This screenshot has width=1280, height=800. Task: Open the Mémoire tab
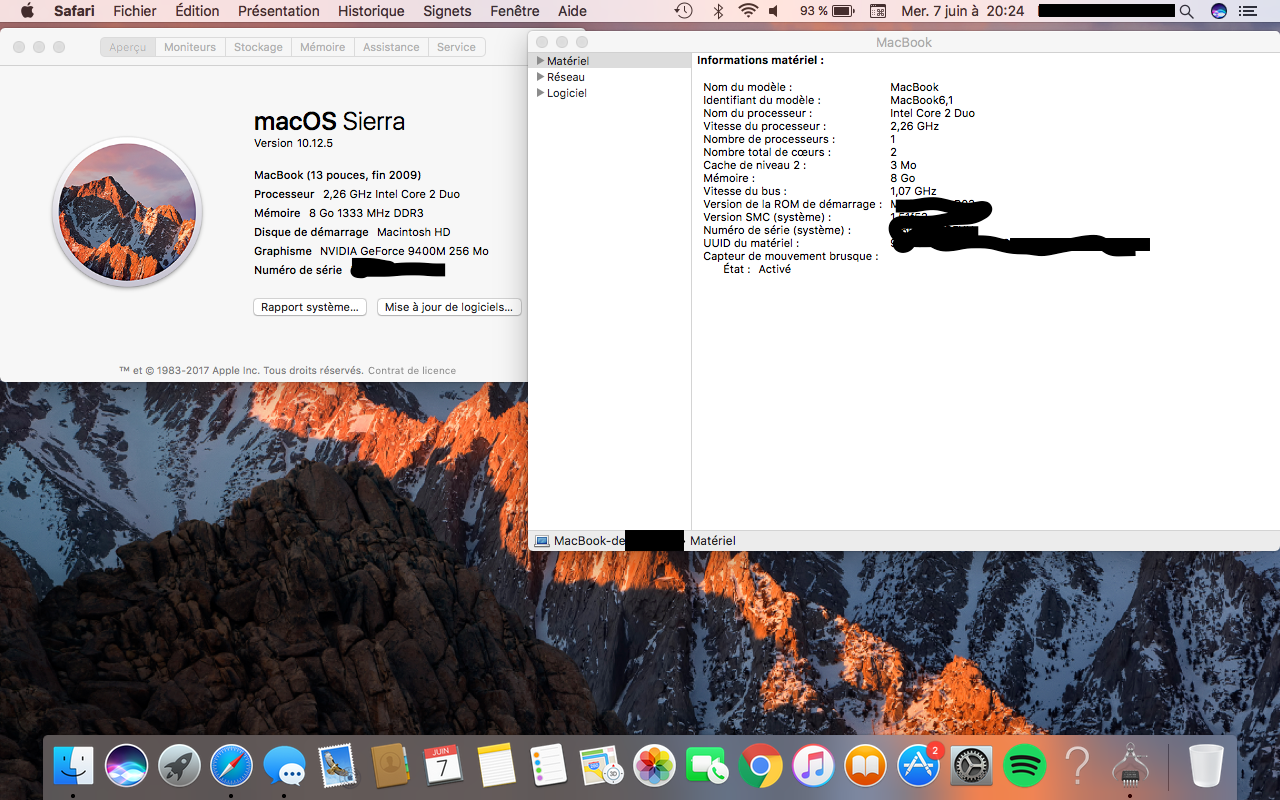[322, 47]
